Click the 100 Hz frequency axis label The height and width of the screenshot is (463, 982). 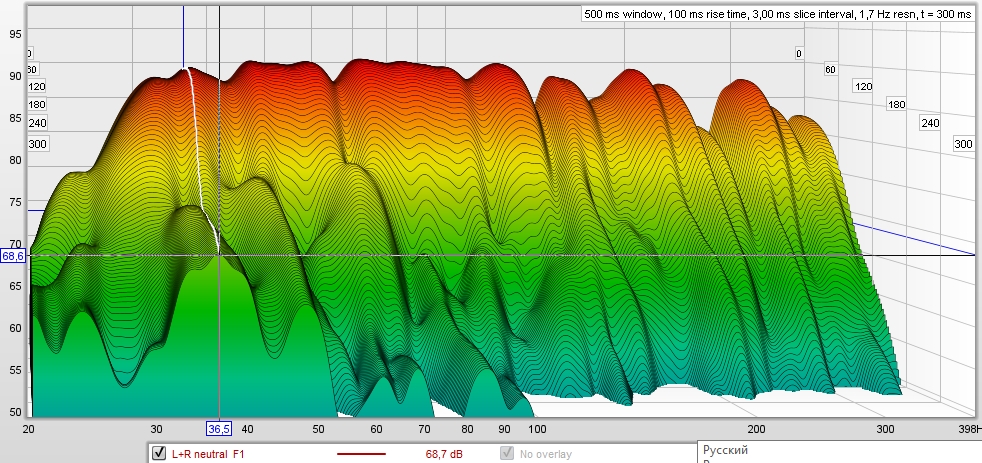(537, 428)
